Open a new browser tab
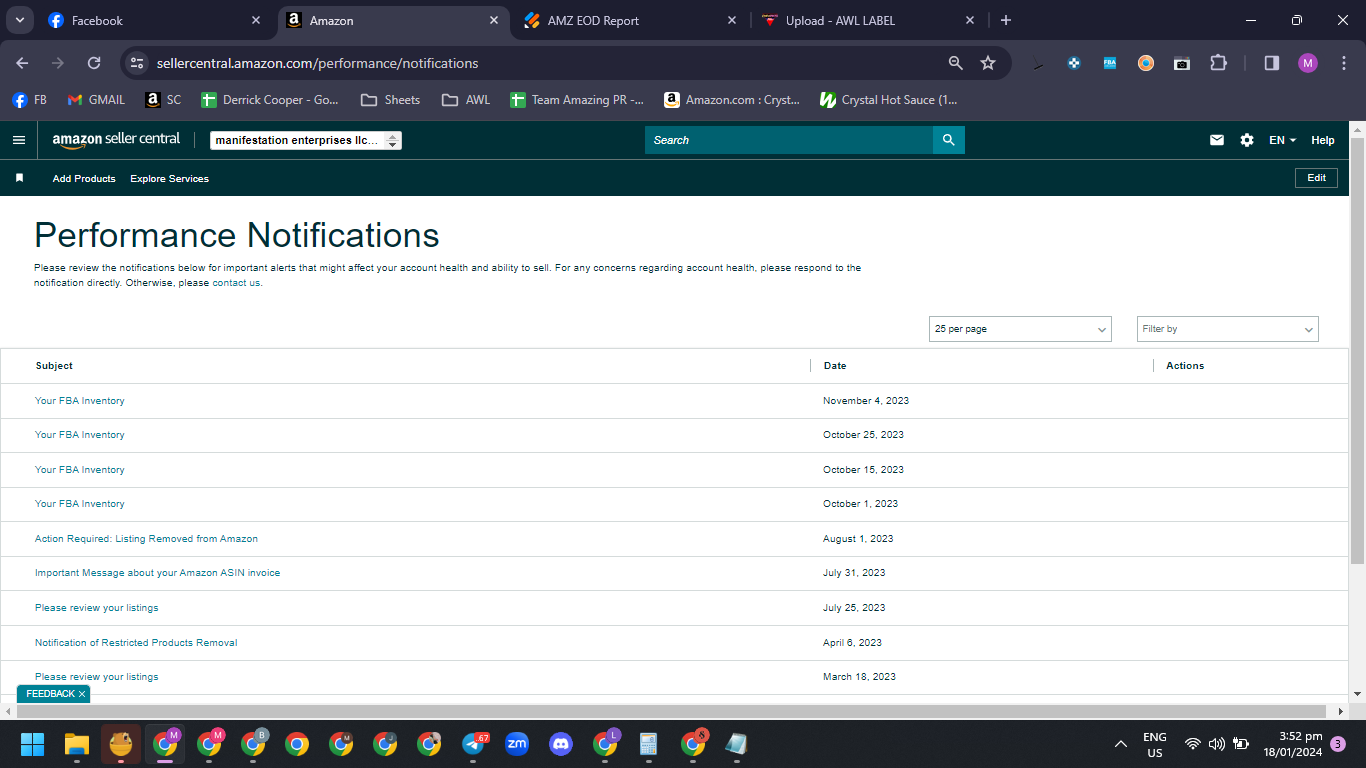The width and height of the screenshot is (1366, 768). click(x=1006, y=20)
